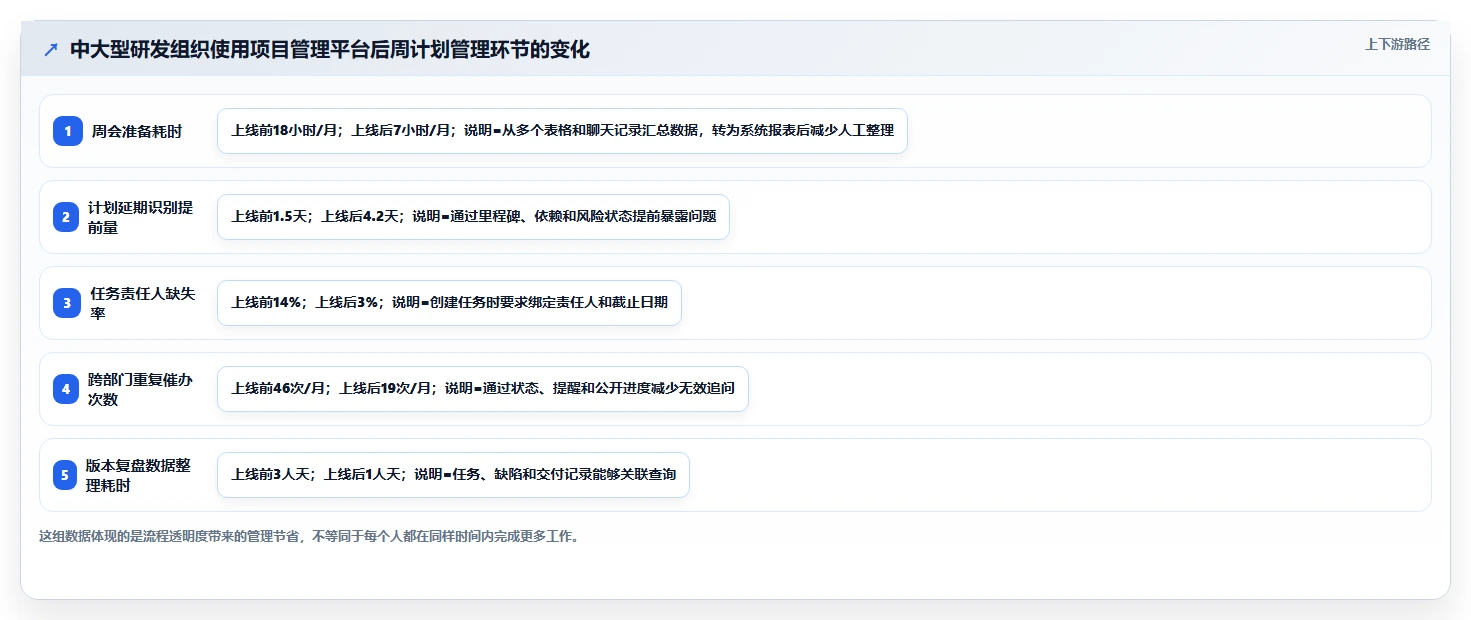This screenshot has width=1471, height=620.
Task: Select the 任务责任人缺失率 label
Action: (x=143, y=303)
